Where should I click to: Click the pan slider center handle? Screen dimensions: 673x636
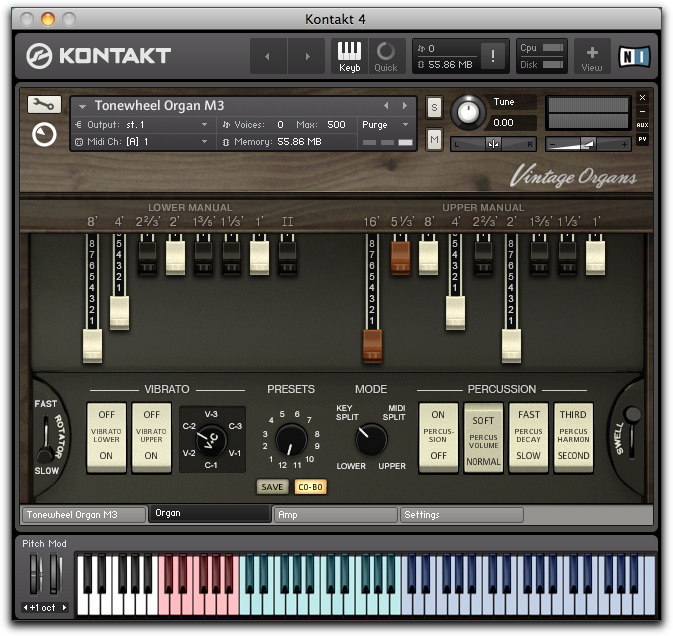click(493, 145)
